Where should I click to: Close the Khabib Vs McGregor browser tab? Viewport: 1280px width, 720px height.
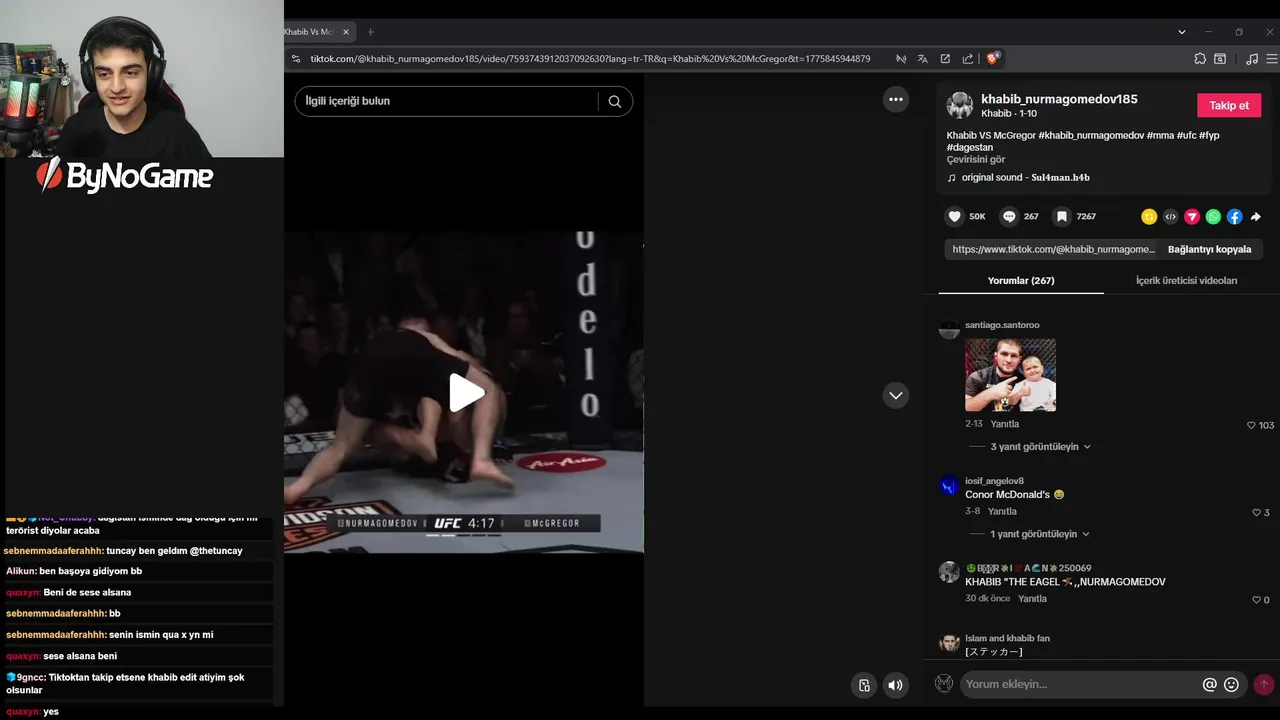point(347,32)
